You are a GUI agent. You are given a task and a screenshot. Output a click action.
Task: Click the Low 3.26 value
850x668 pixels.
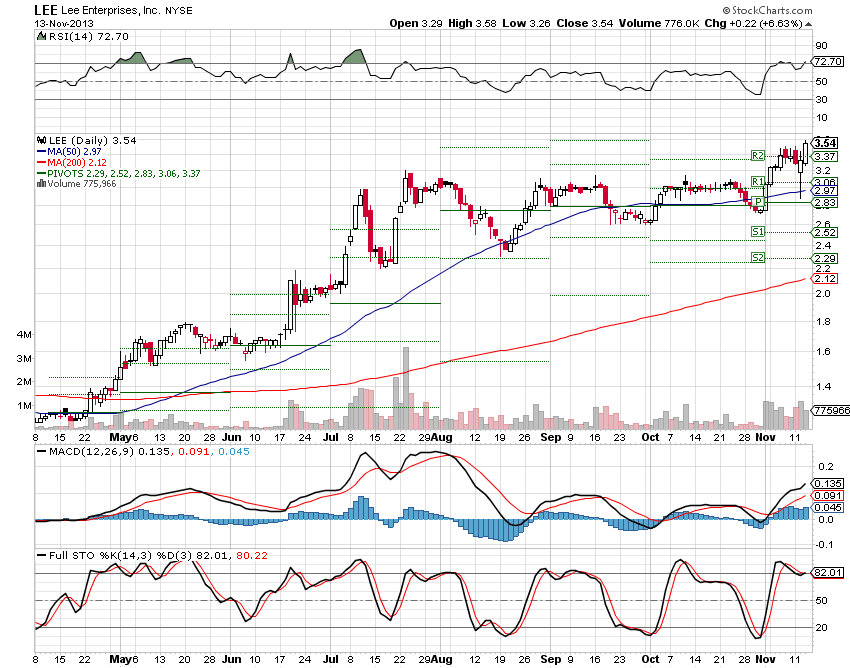(526, 23)
